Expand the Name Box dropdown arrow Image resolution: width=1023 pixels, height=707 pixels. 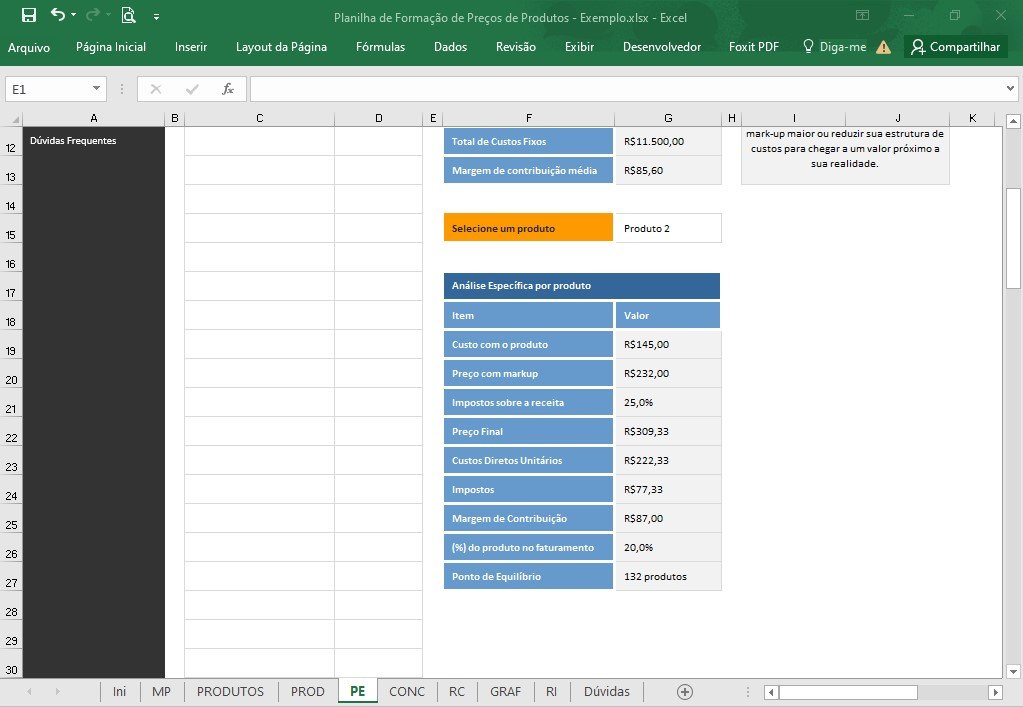[96, 89]
